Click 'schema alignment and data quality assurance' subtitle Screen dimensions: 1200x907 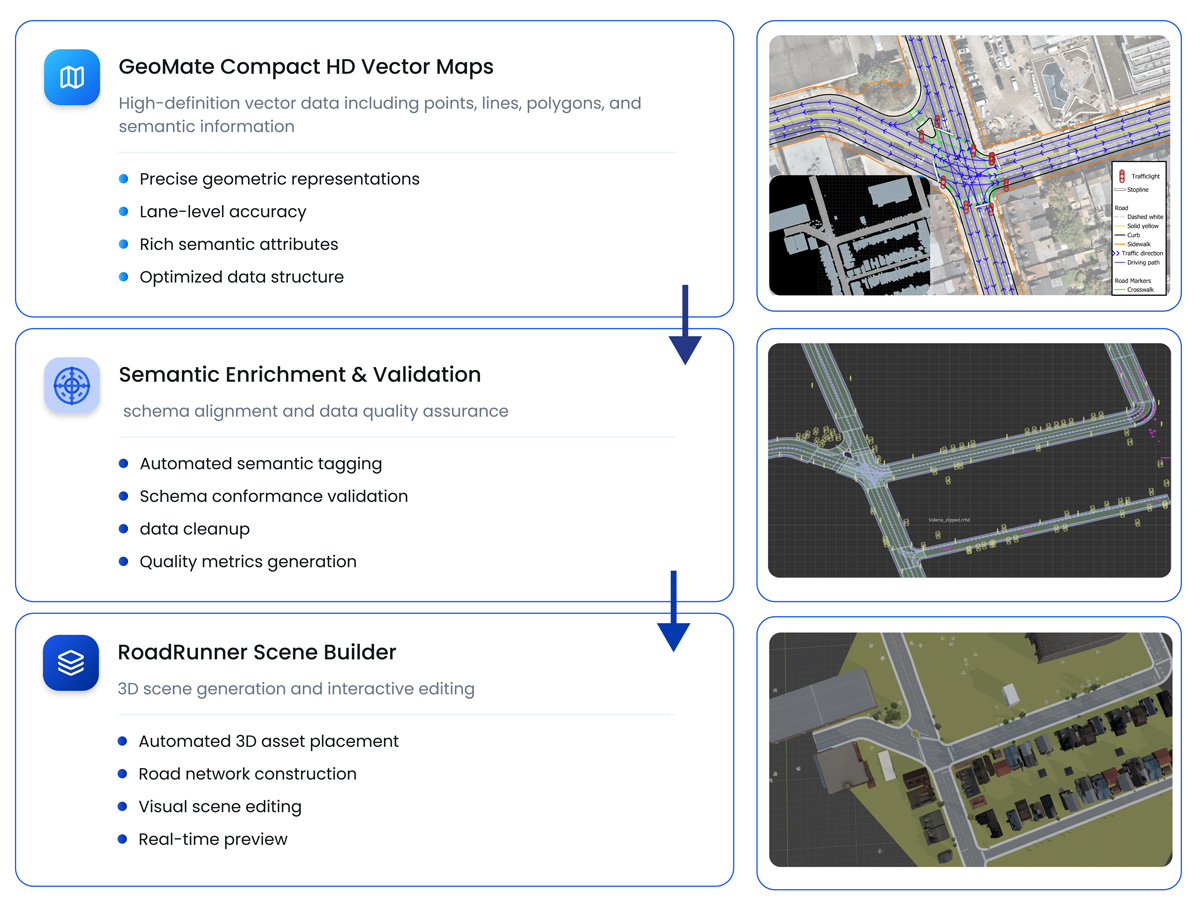[316, 411]
